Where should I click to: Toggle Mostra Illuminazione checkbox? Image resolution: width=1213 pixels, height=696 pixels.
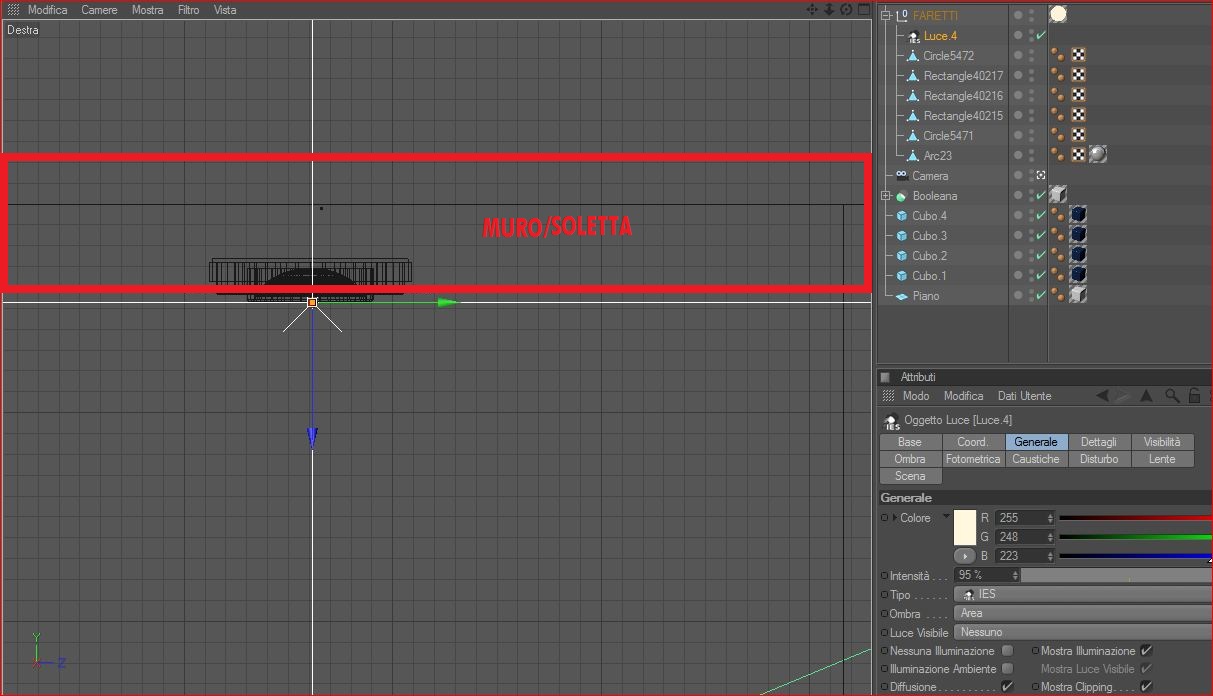point(1146,651)
